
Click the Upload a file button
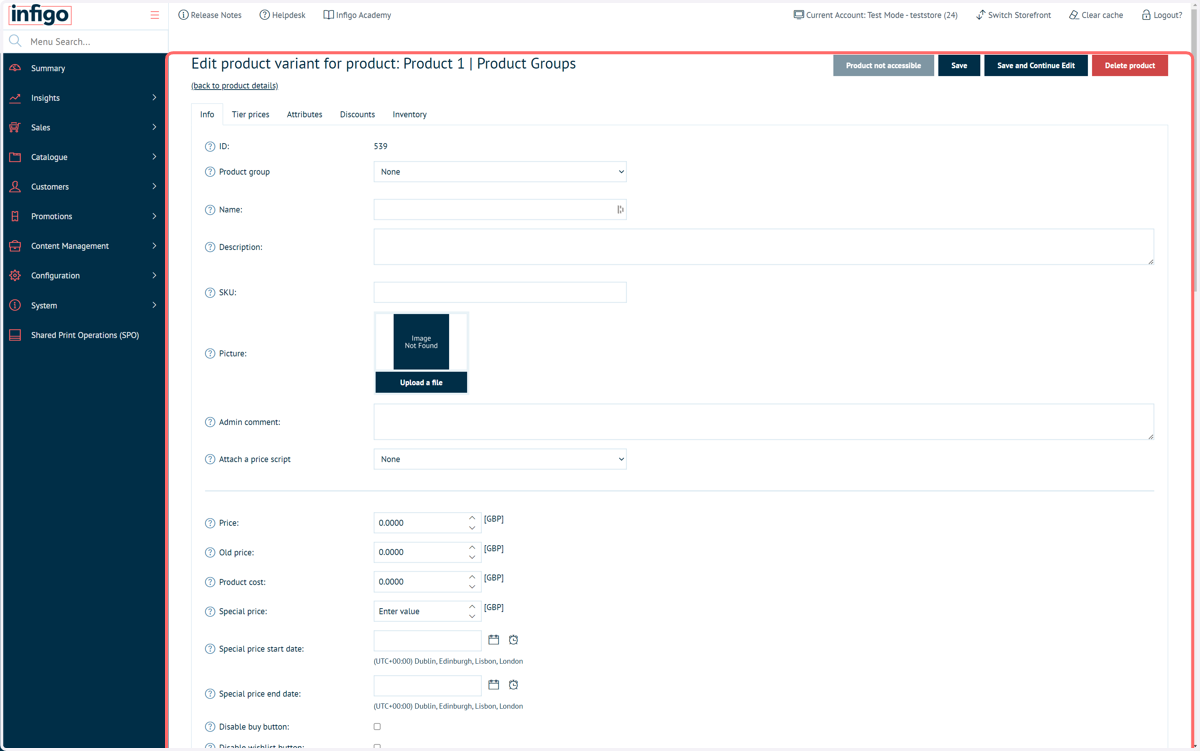421,382
